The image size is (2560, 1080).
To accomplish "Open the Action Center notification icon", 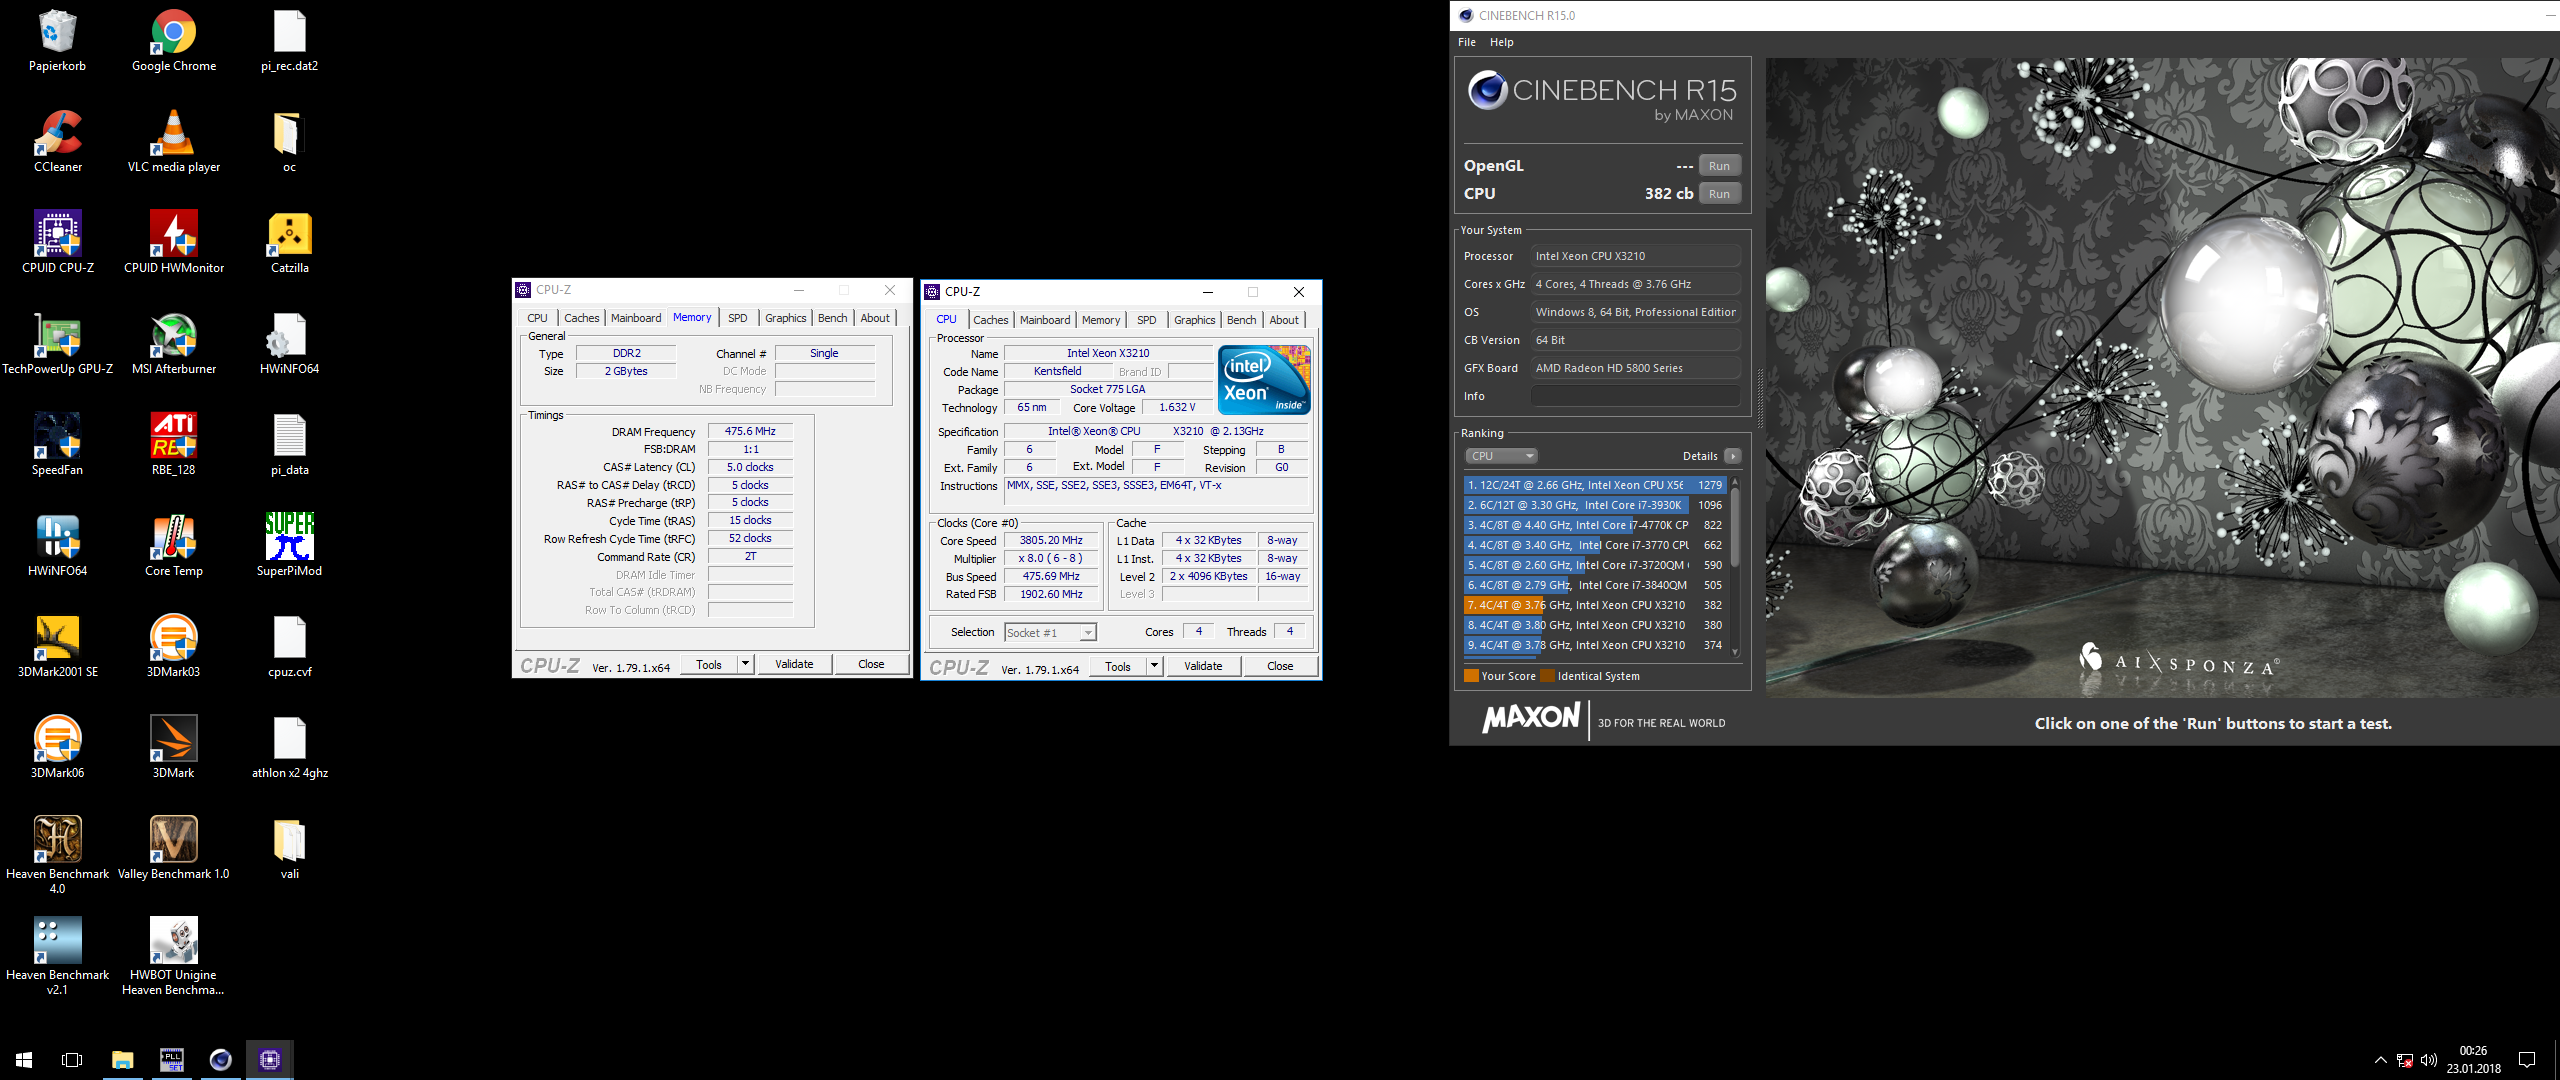I will [x=2527, y=1060].
